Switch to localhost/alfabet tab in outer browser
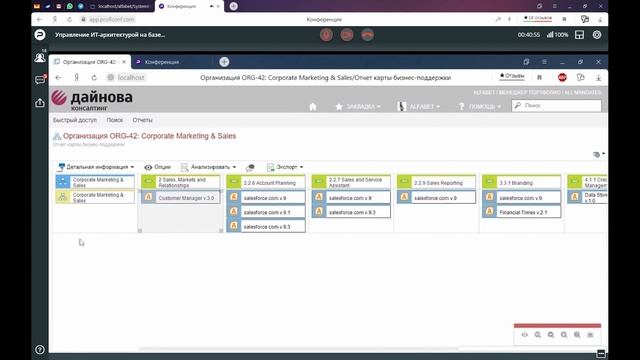 click(120, 7)
